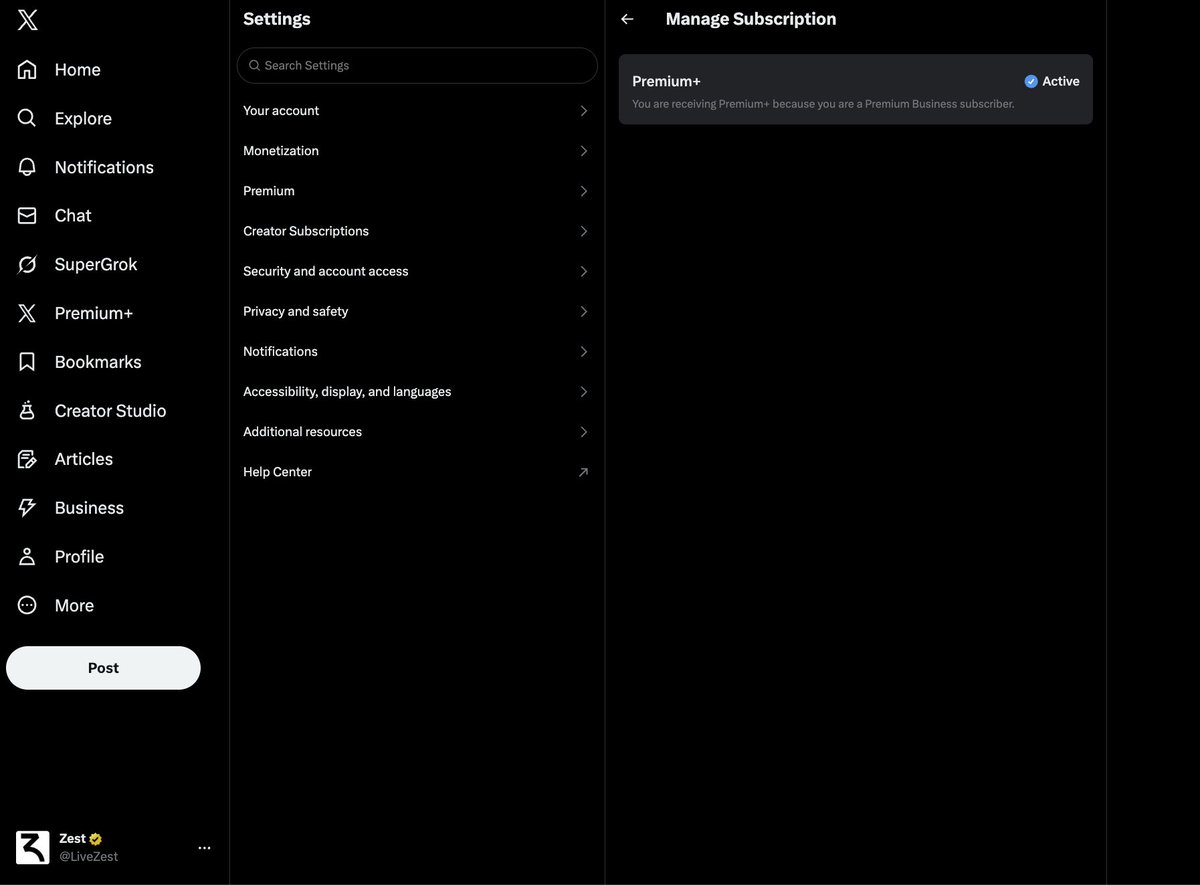Select Notifications in the settings list
Screen dimensions: 1200x885
click(417, 351)
